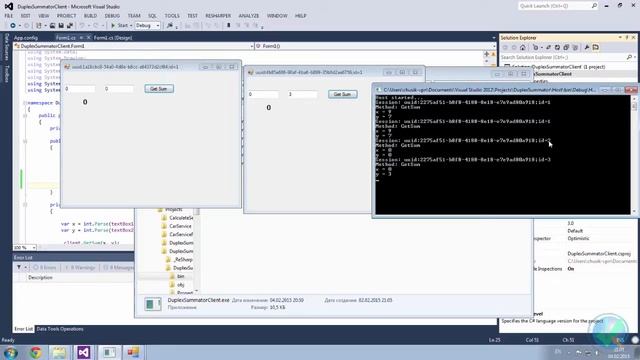
Task: Collapse the namespace outline in code editor
Action: coord(25,103)
